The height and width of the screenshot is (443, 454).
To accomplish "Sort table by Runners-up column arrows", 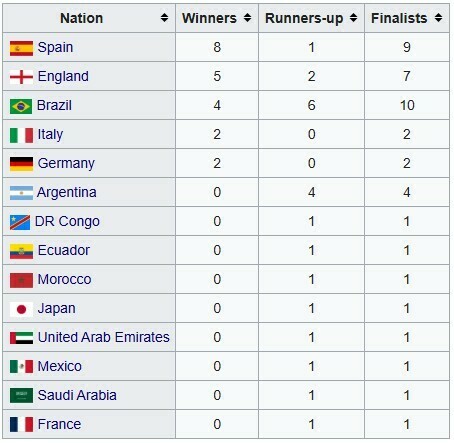I will (354, 18).
